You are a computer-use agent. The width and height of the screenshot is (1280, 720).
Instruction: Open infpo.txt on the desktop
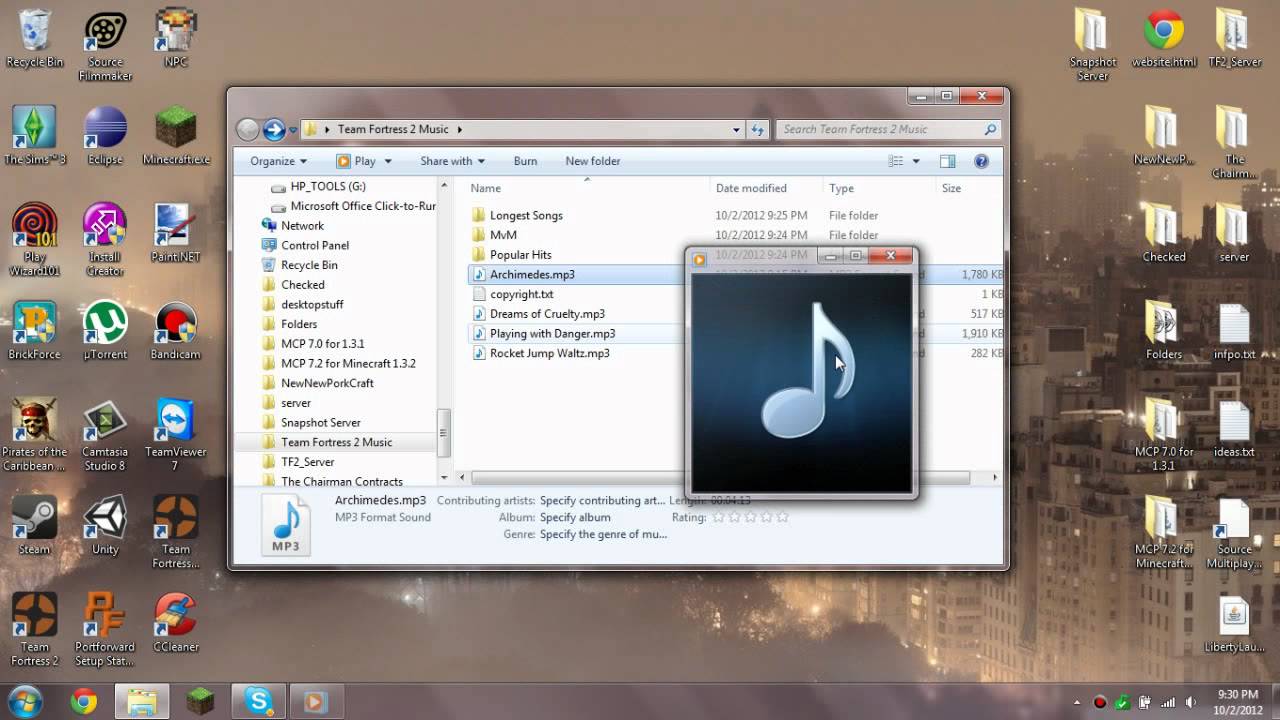coord(1234,331)
